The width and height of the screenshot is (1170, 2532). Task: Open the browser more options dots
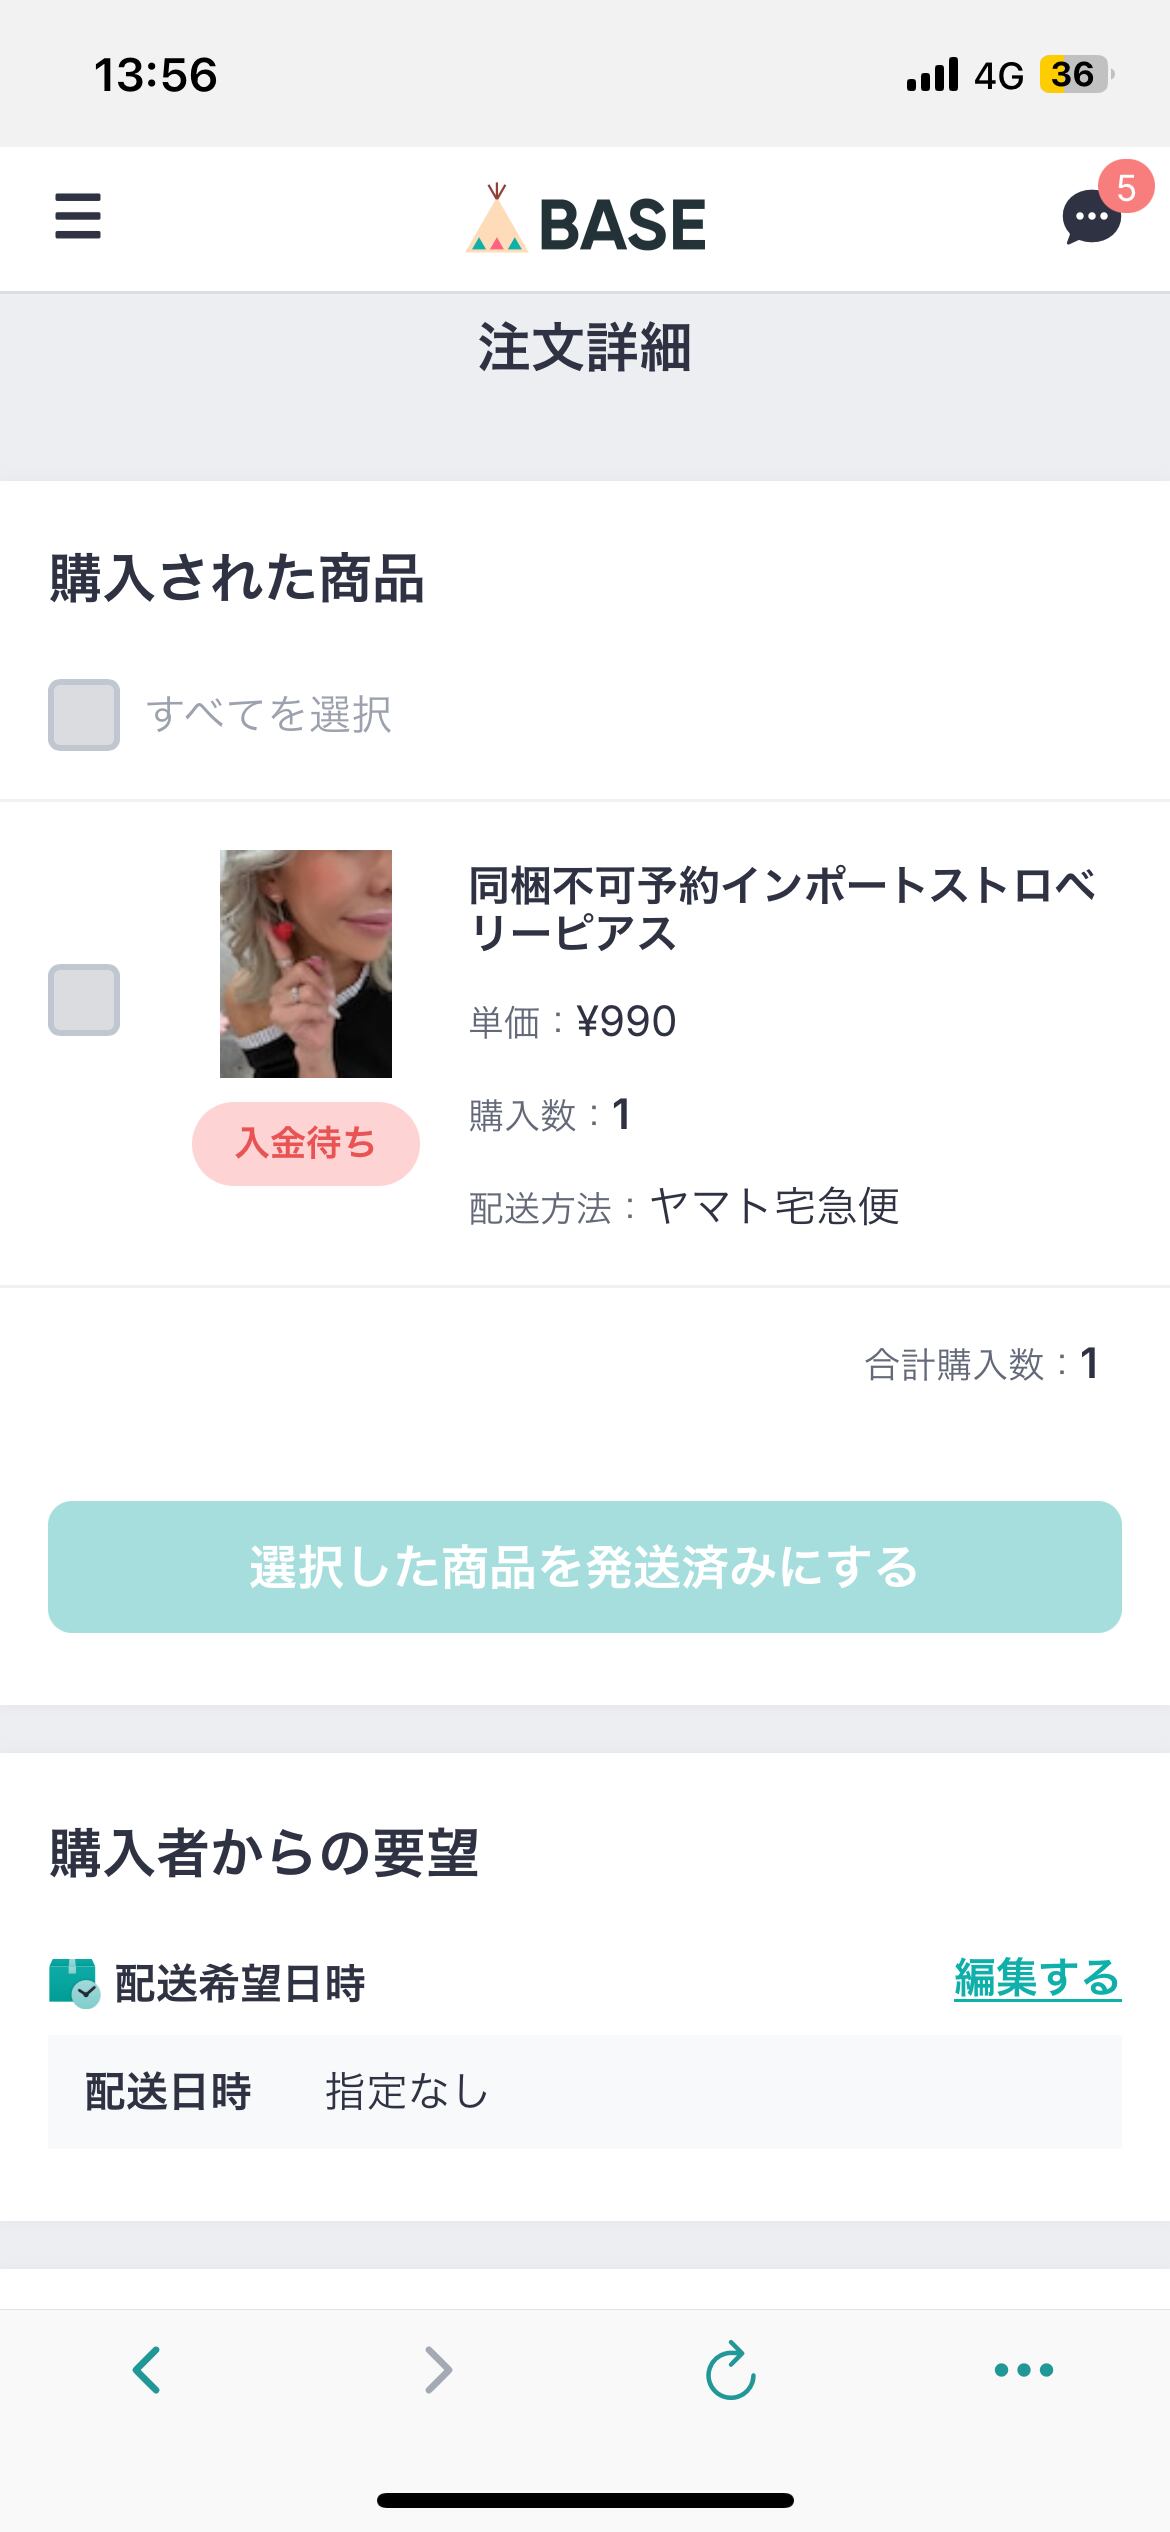point(1023,2369)
